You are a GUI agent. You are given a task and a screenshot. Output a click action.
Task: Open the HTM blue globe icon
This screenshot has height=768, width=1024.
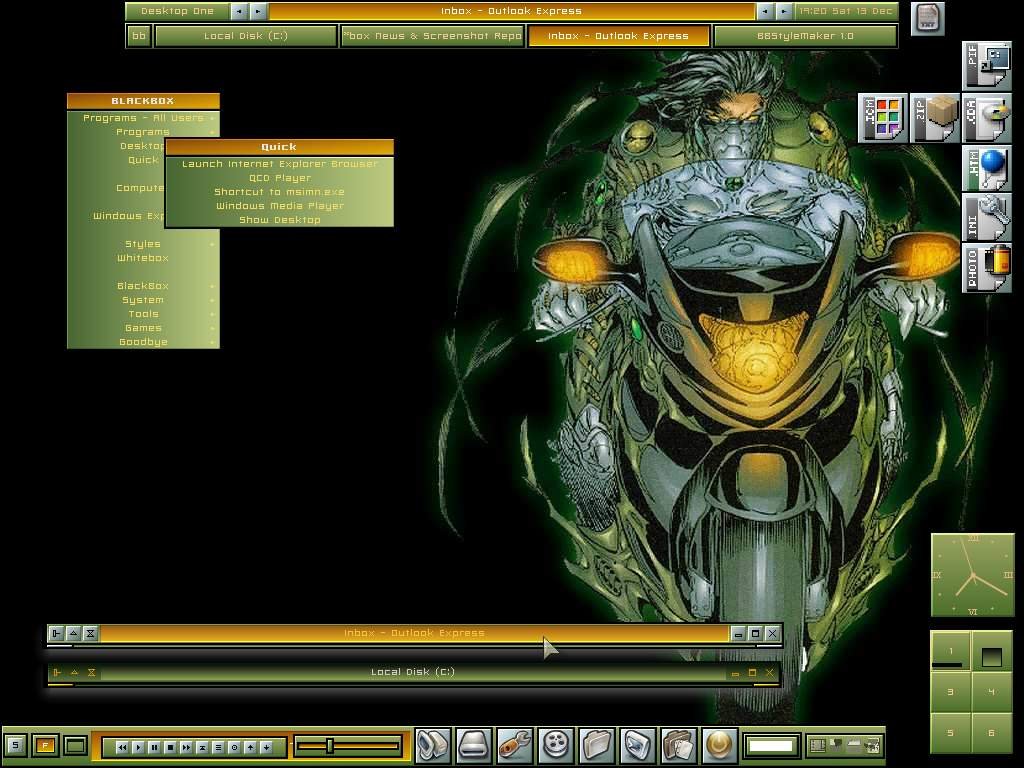[987, 168]
